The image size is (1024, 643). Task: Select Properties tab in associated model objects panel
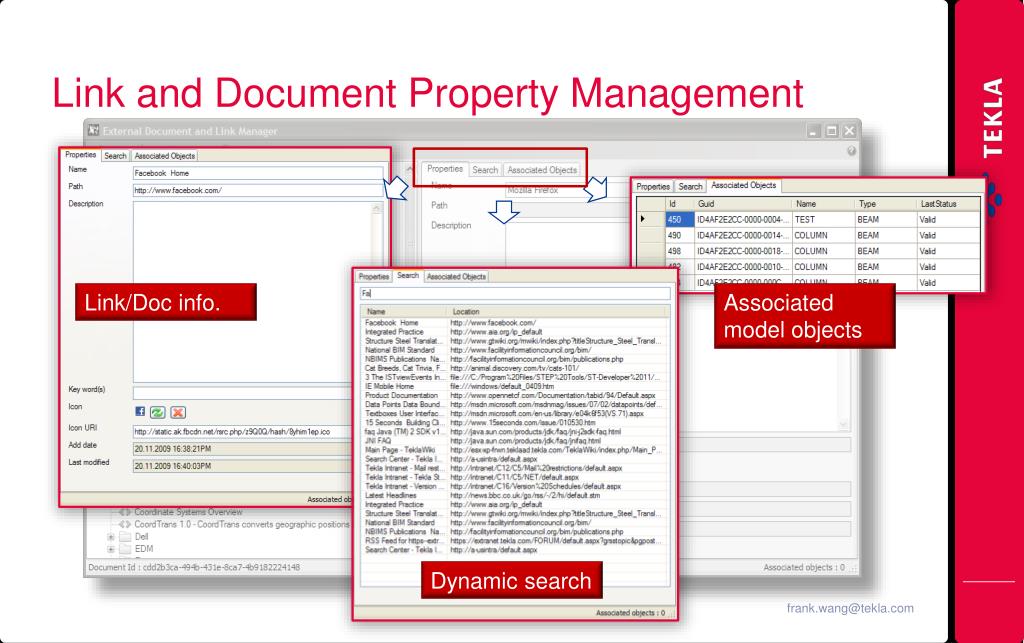coord(653,187)
